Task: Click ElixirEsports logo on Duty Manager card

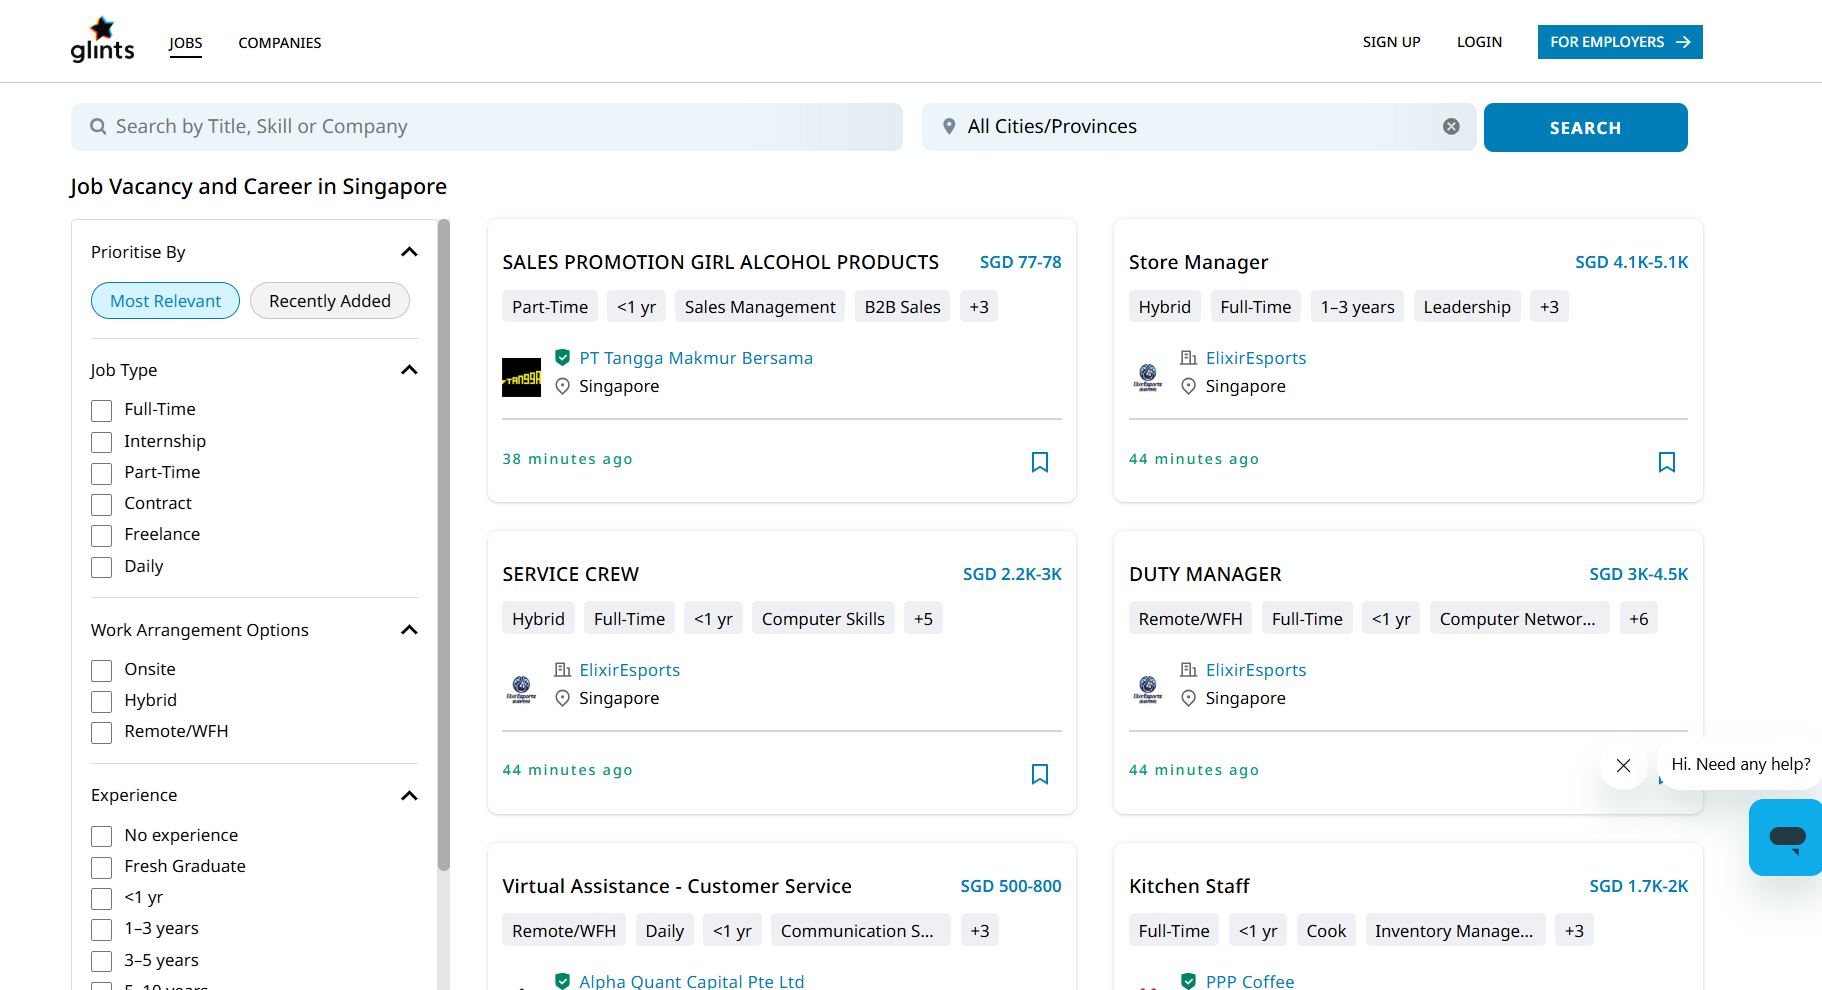Action: [1148, 689]
